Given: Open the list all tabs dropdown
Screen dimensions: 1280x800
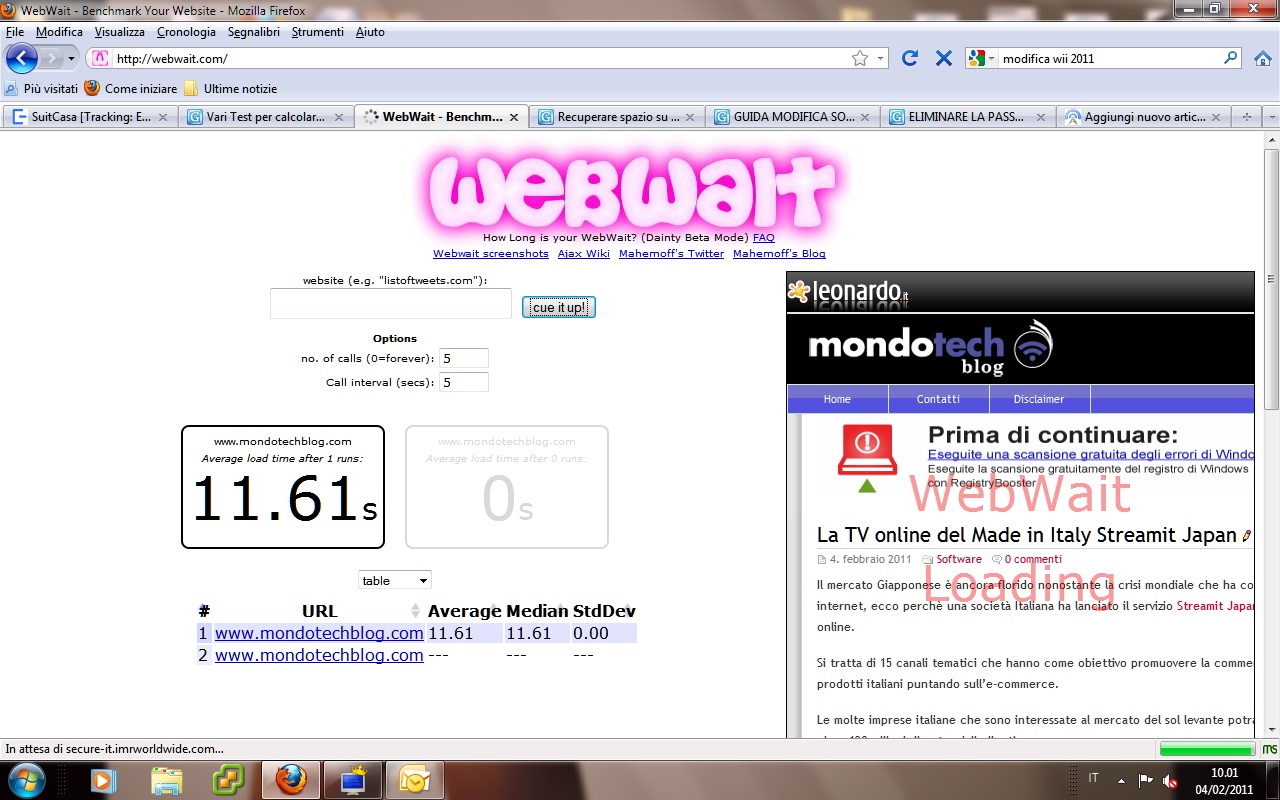Looking at the screenshot, I should [1271, 117].
